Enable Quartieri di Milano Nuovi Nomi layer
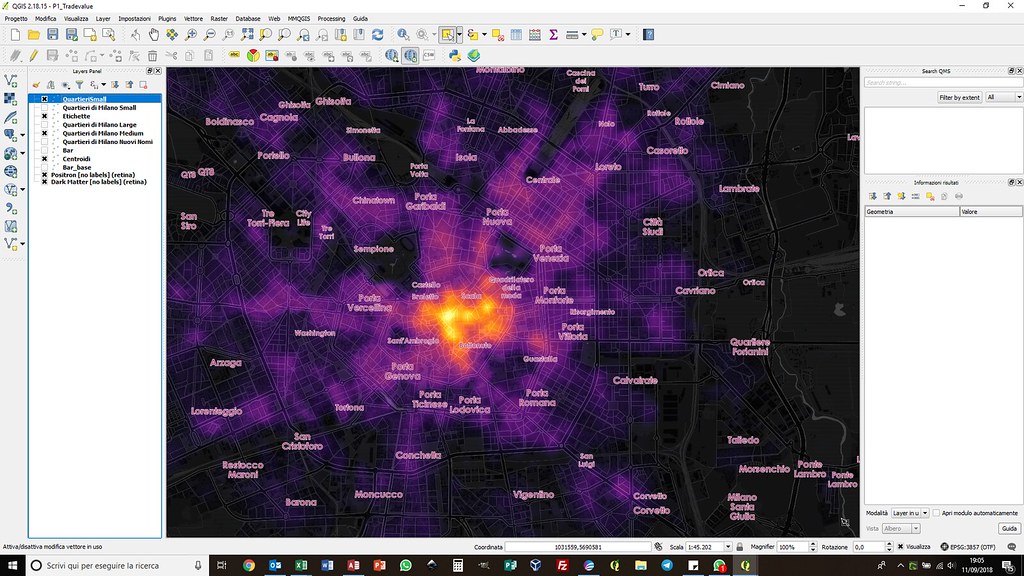 (x=44, y=142)
